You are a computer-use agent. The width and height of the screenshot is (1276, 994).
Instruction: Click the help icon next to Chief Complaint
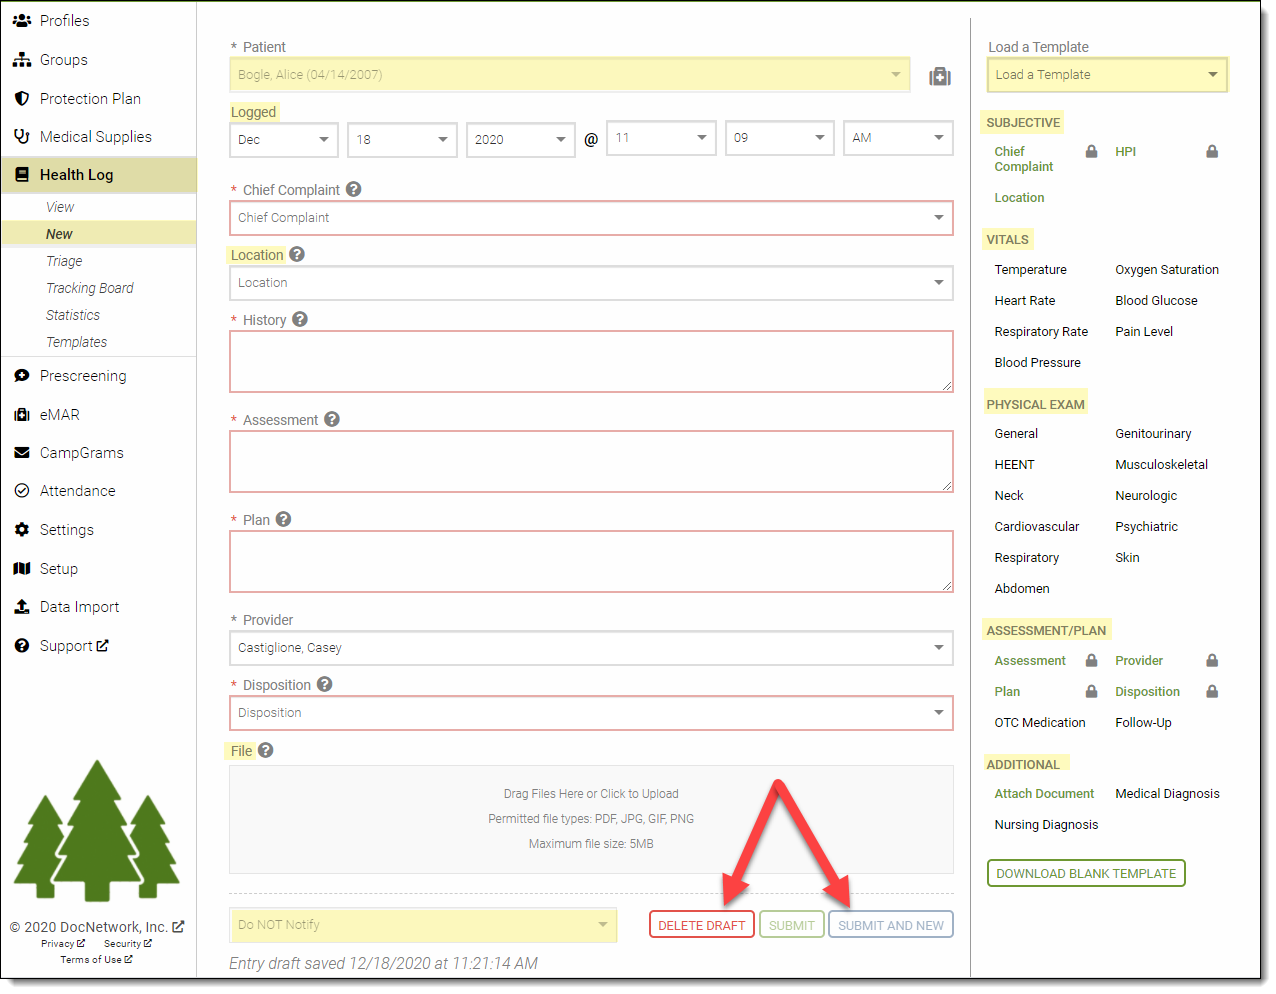point(353,189)
